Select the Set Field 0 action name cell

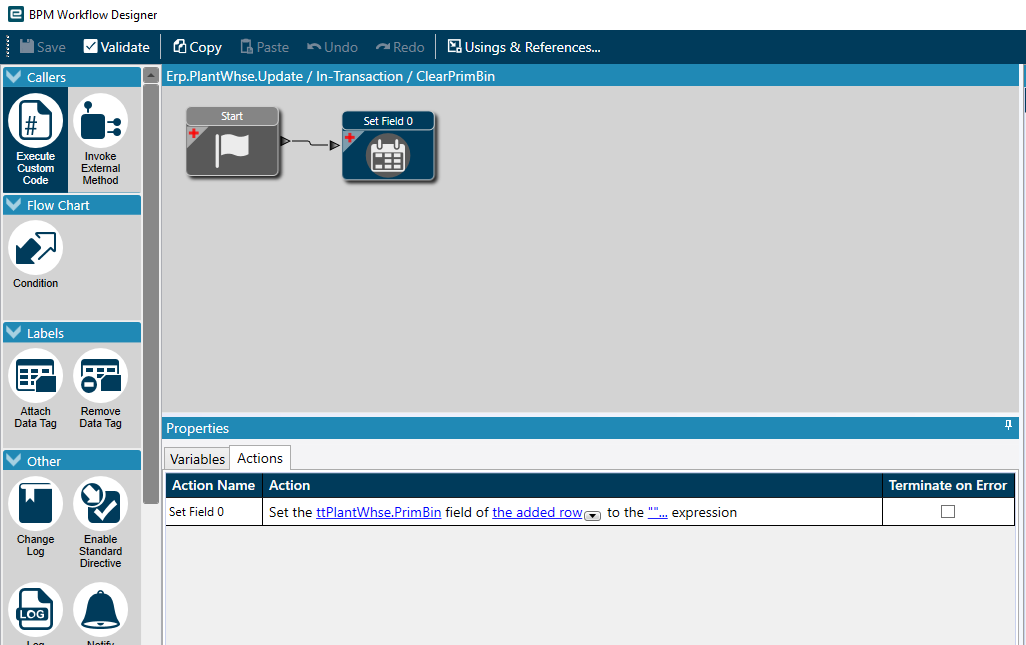214,512
